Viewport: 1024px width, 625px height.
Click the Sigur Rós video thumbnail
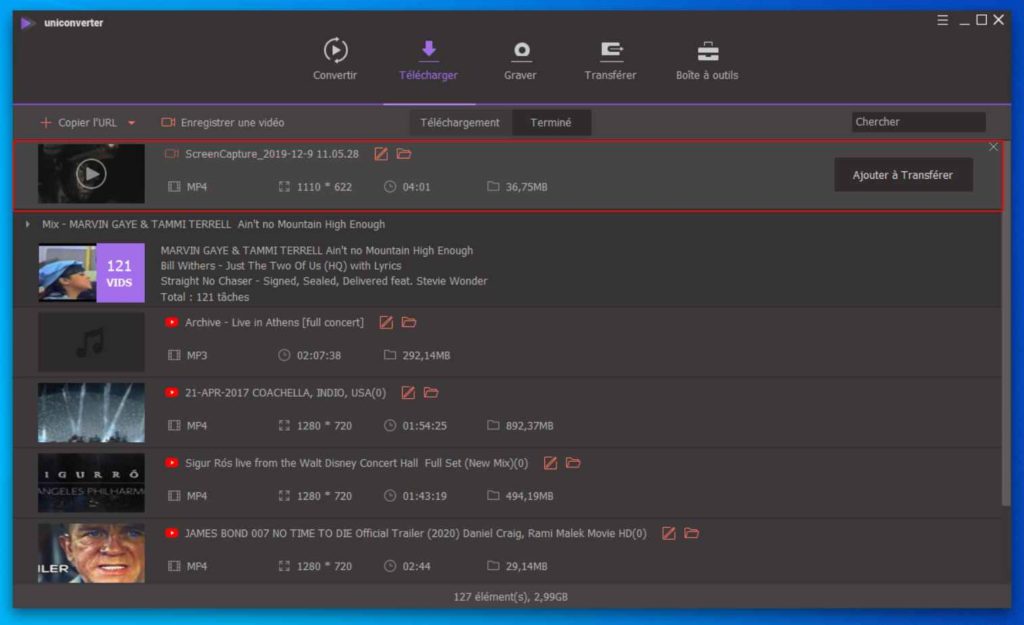click(x=91, y=483)
